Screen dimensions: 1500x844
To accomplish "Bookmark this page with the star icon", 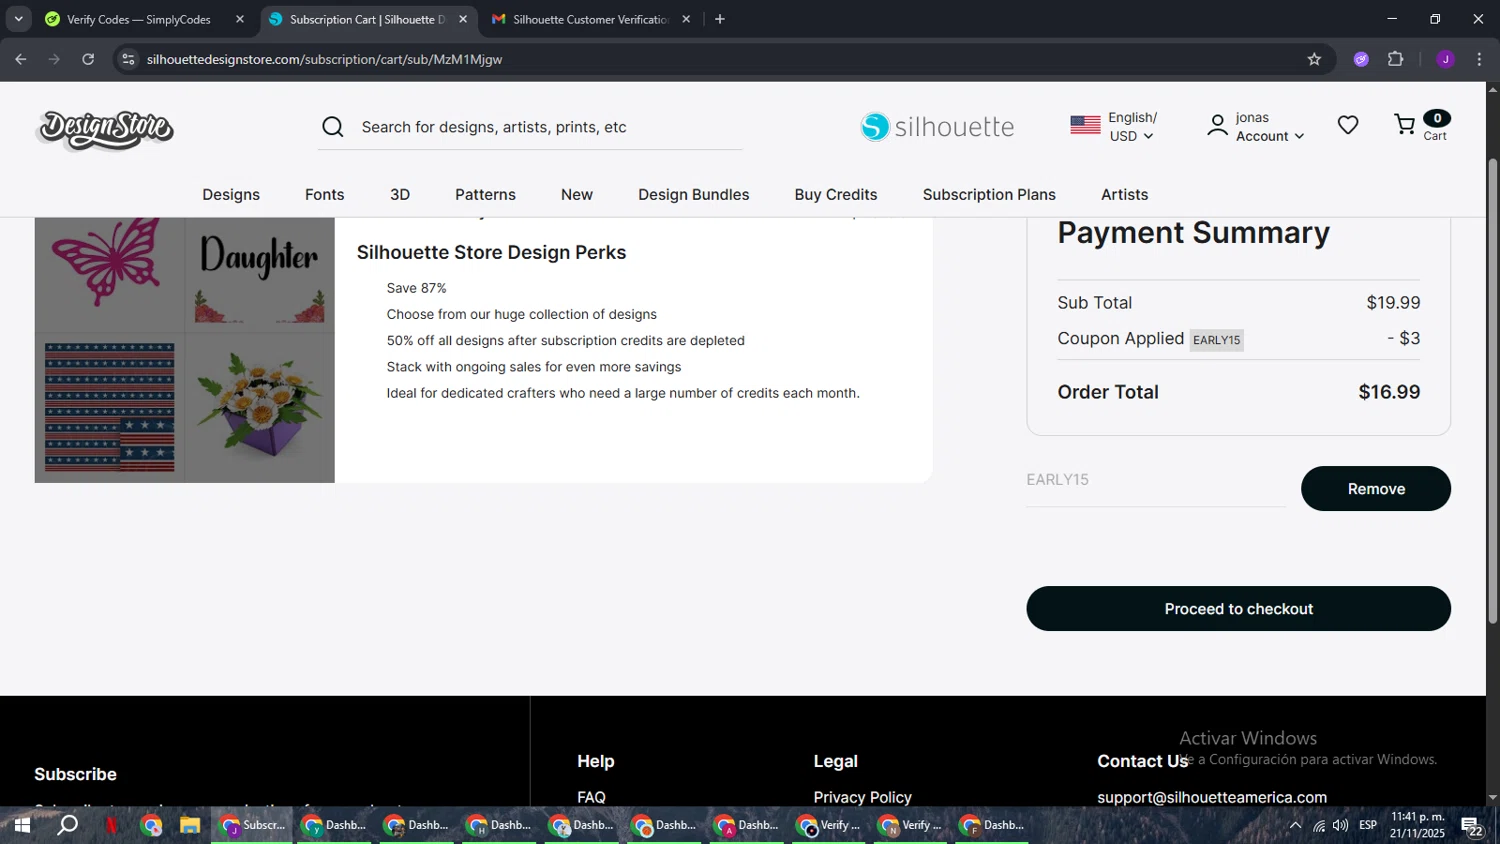I will (x=1314, y=59).
